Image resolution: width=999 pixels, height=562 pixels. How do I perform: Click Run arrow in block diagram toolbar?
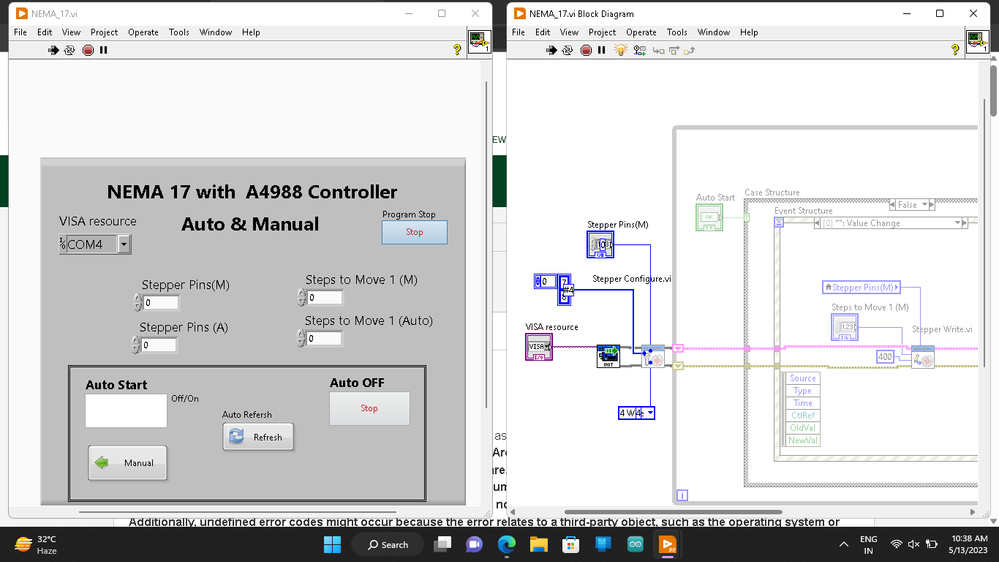click(553, 50)
